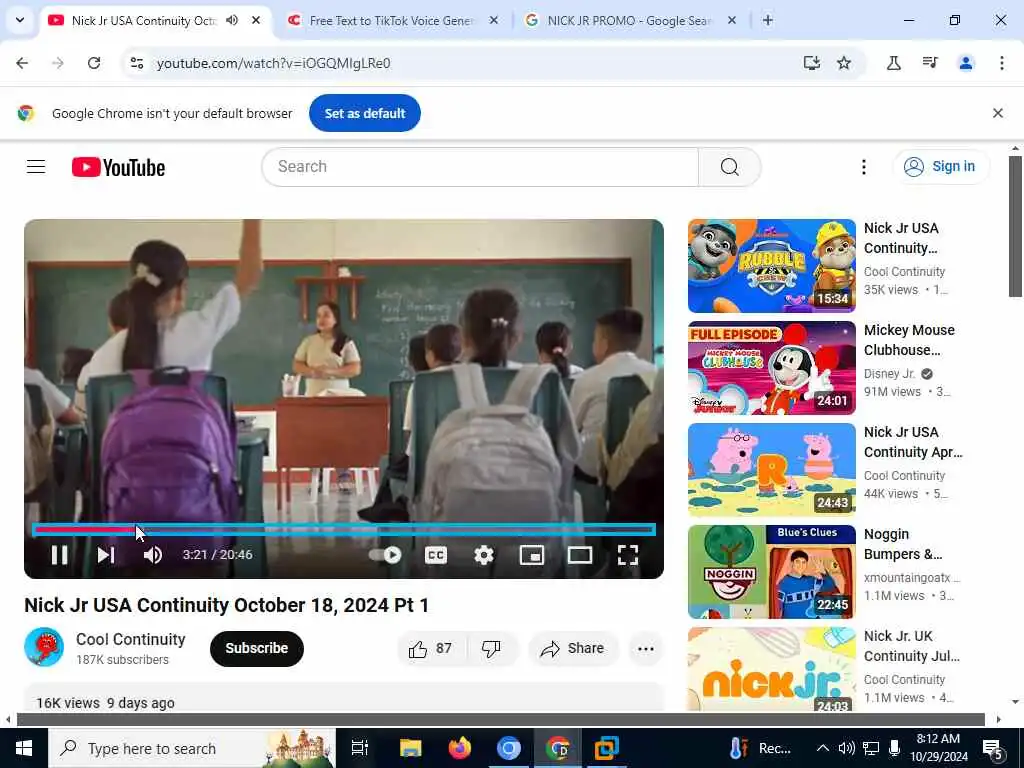Open system tray volume control
The width and height of the screenshot is (1024, 768).
[846, 748]
